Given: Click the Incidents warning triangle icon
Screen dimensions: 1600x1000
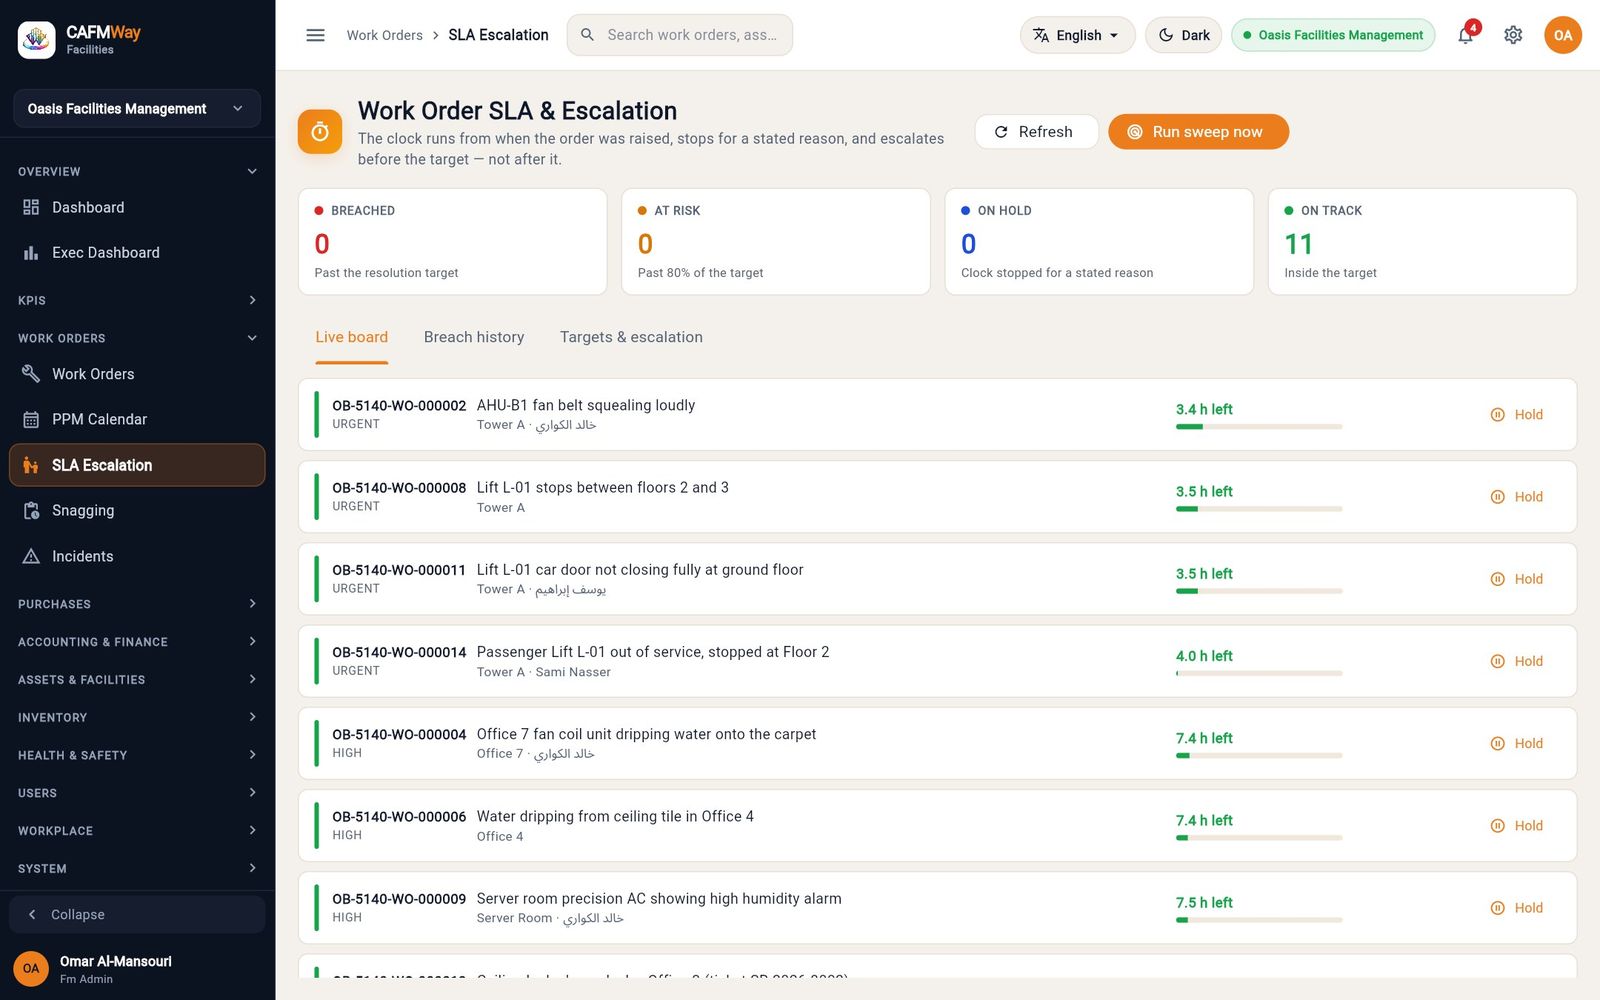Looking at the screenshot, I should 31,556.
